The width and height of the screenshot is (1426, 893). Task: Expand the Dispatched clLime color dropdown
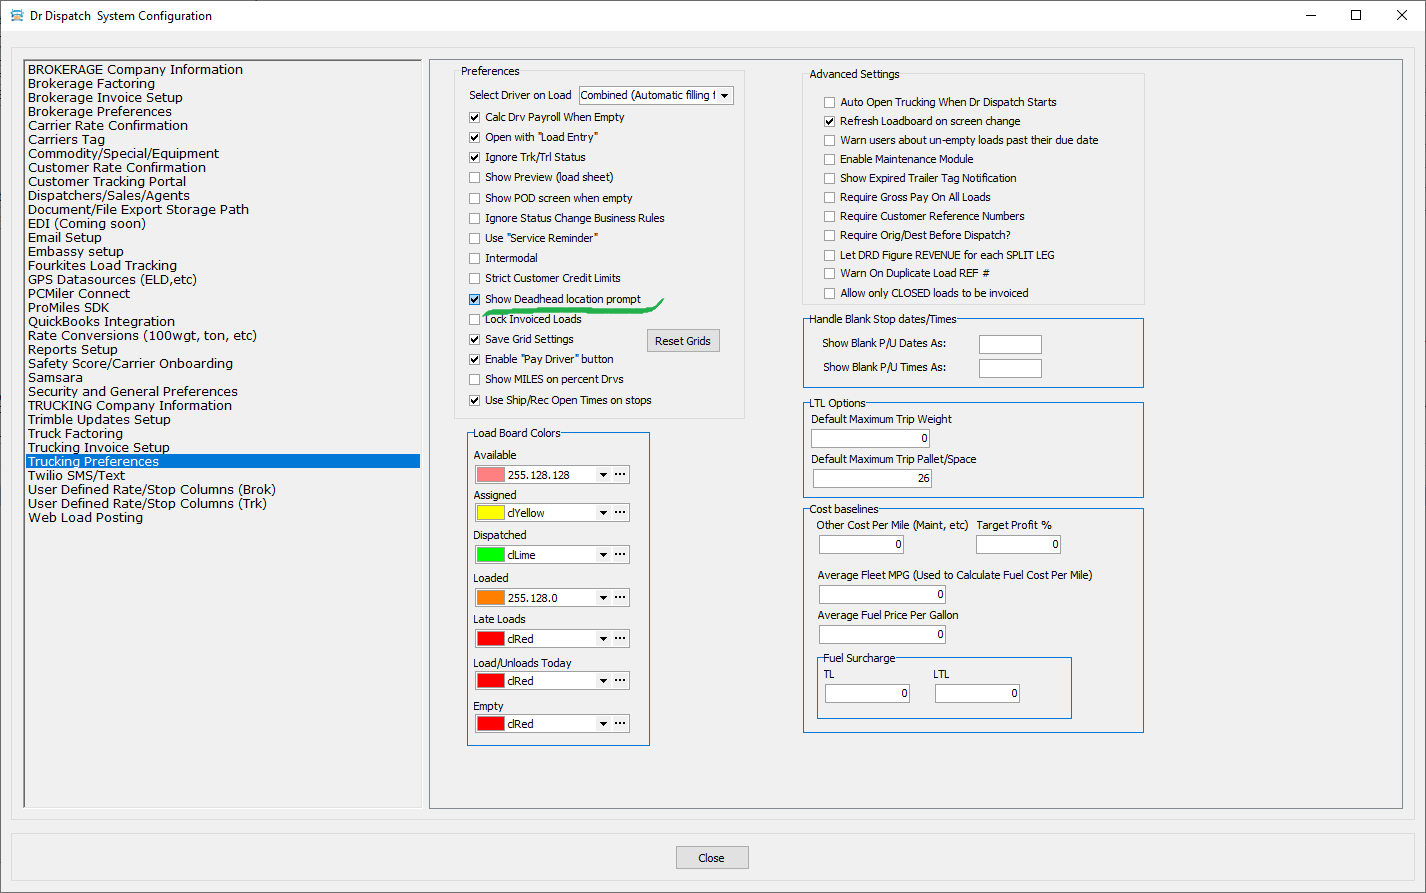click(603, 555)
